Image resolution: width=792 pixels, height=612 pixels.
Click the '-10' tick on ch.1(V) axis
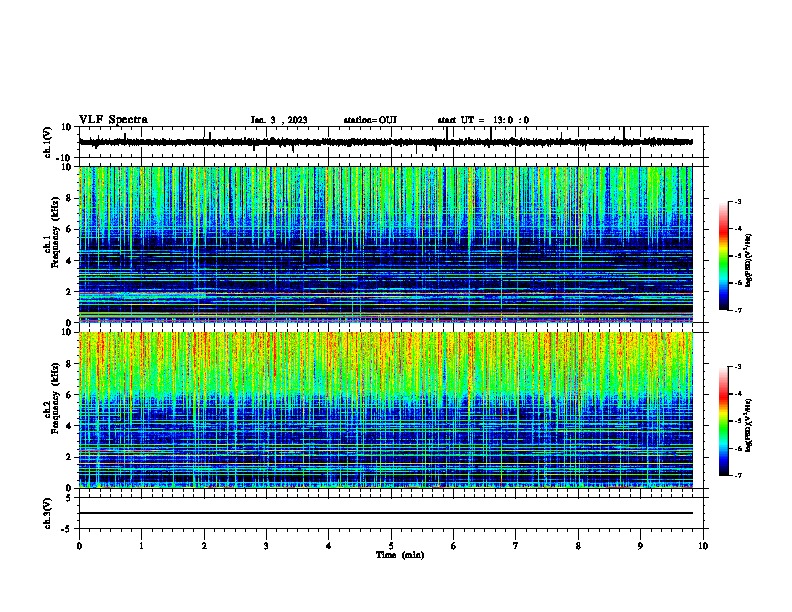click(64, 158)
